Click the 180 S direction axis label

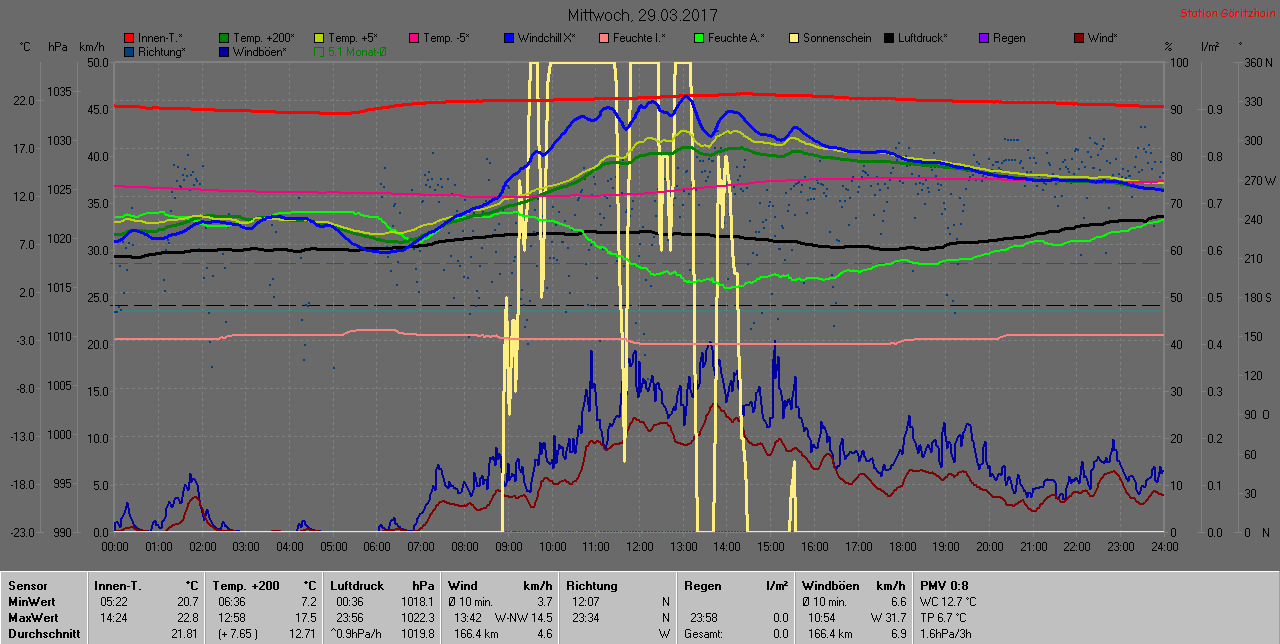point(1258,298)
